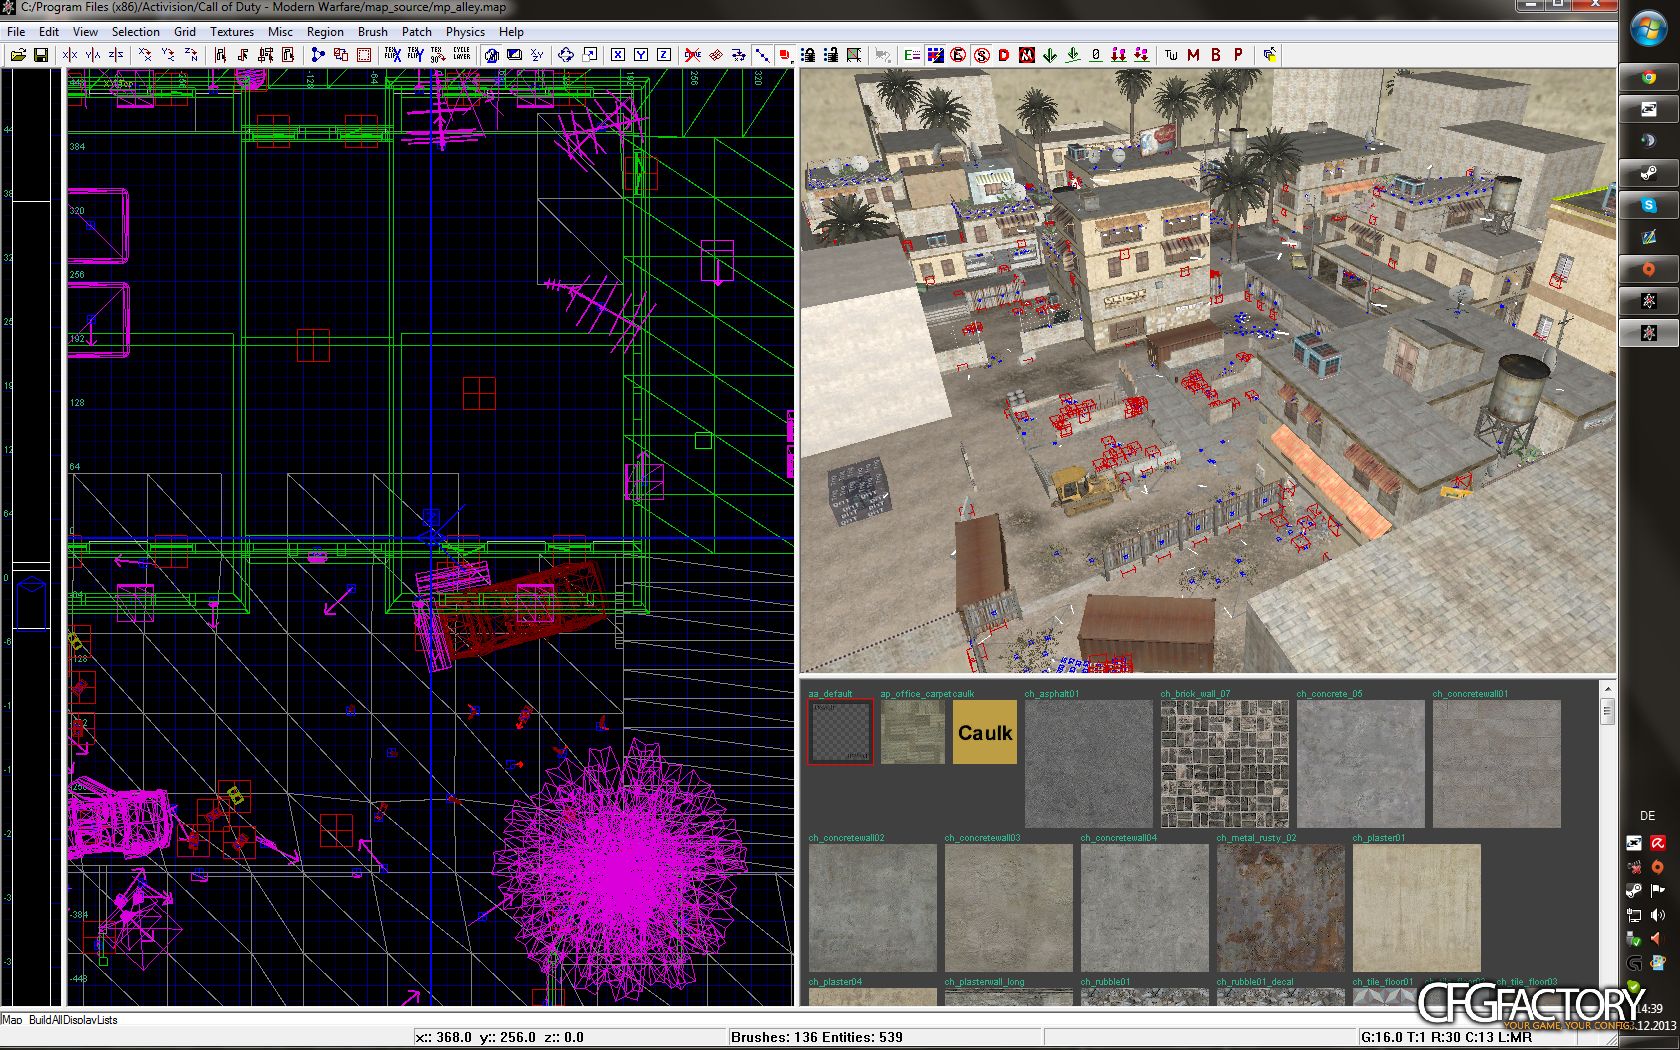Click the texture browser scrollbar up arrow

(x=1607, y=689)
